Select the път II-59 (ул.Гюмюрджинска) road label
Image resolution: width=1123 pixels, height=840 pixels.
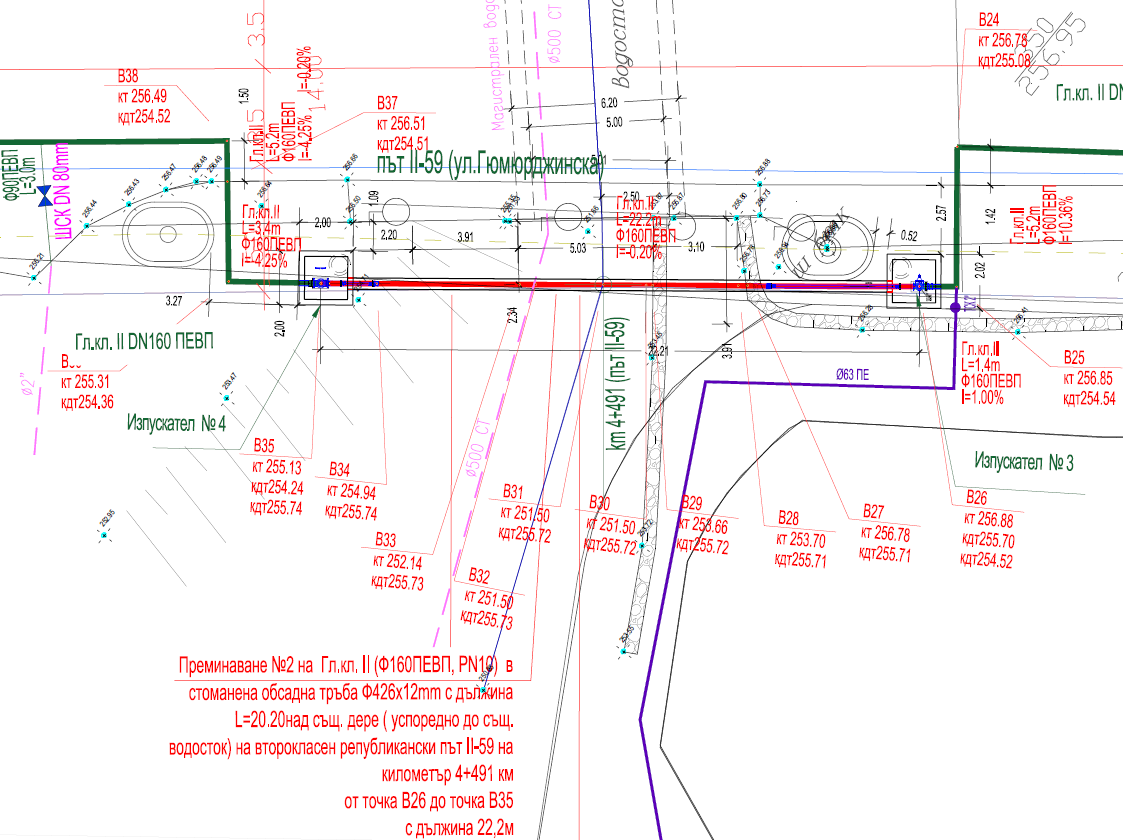(x=490, y=163)
